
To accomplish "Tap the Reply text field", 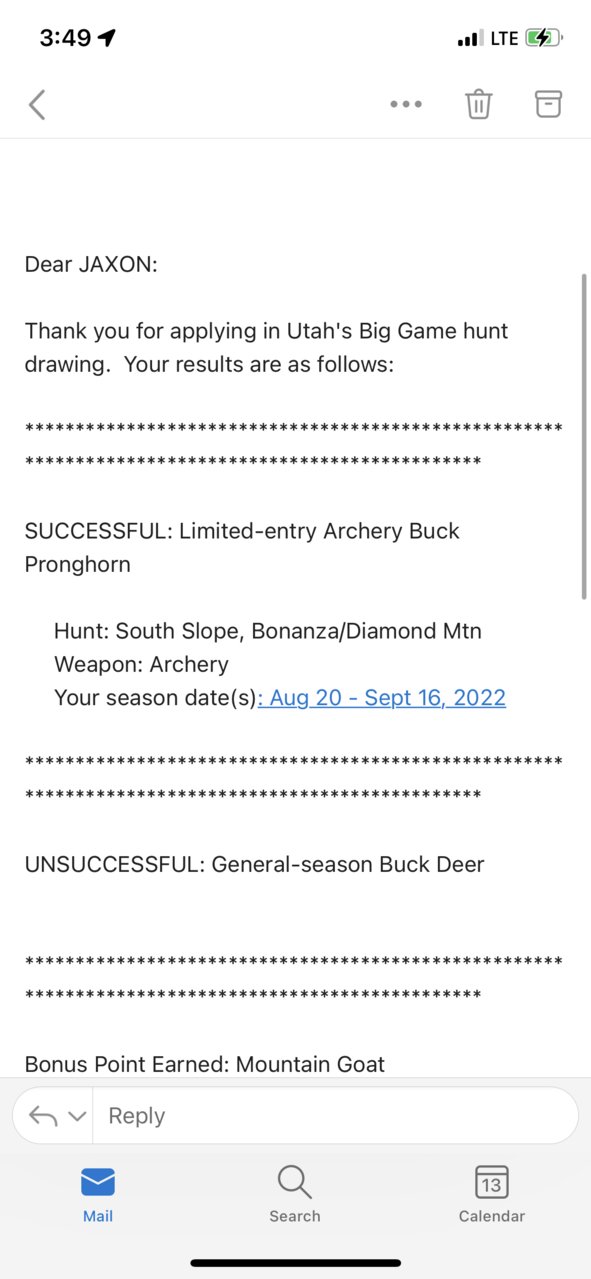I will [335, 1116].
